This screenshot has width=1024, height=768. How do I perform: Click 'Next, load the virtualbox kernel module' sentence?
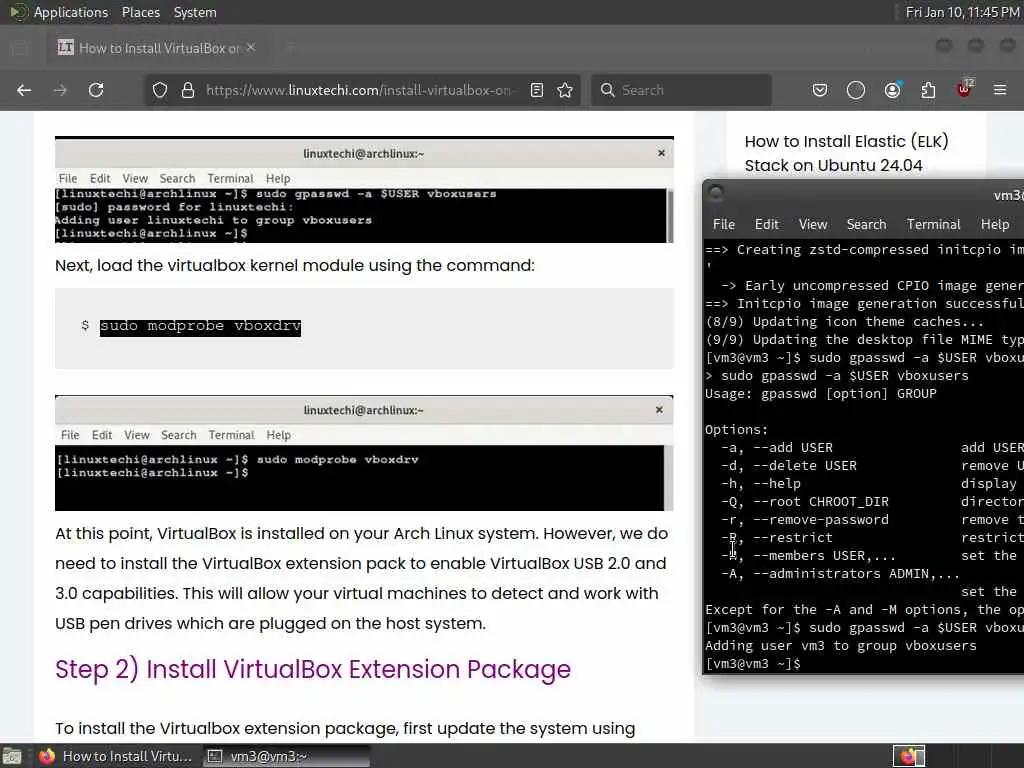pos(295,266)
